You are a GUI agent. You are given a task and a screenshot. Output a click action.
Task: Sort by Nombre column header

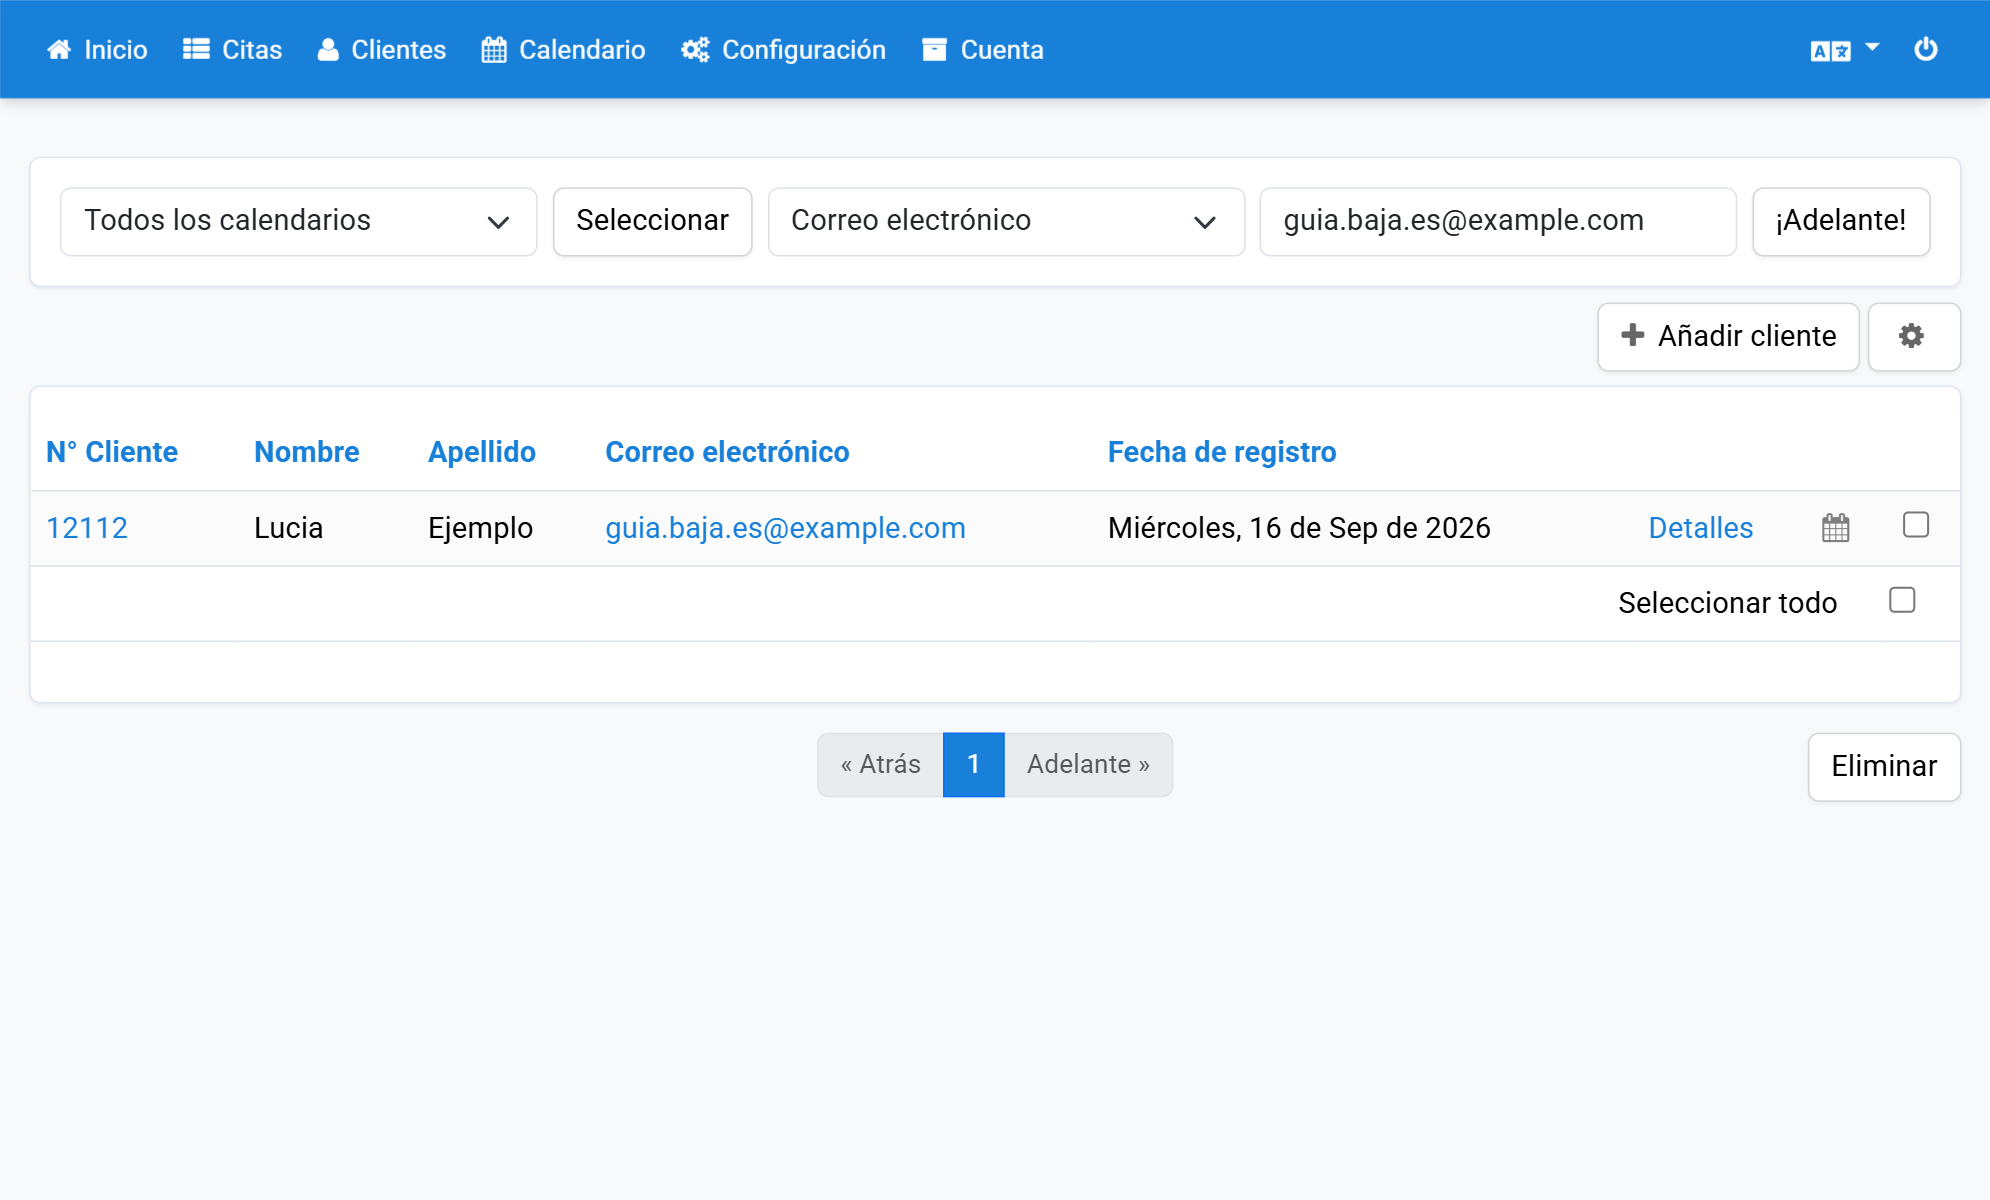pos(306,452)
